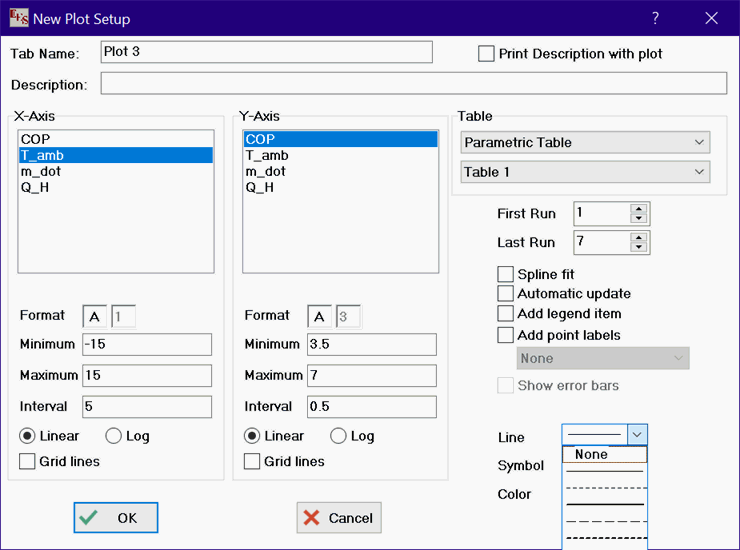Pick m_dot in the X-Axis list
Screen dimensions: 740x550
[40, 171]
